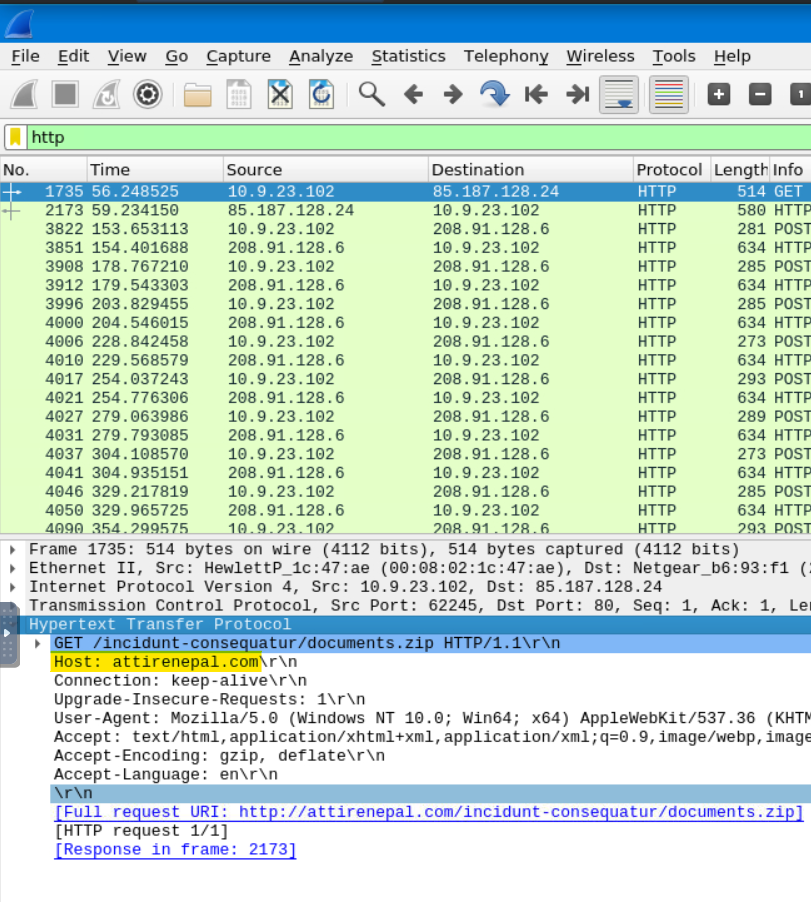This screenshot has width=811, height=902.
Task: Close the current capture file
Action: (280, 95)
